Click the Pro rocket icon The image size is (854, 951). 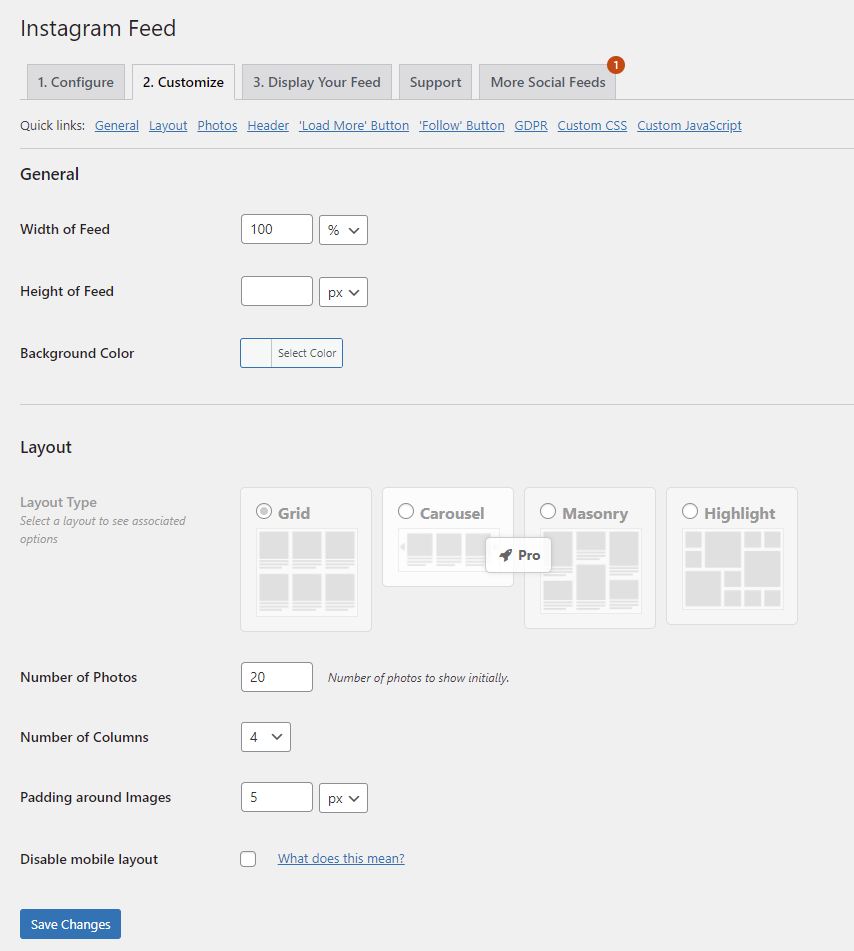(x=506, y=555)
